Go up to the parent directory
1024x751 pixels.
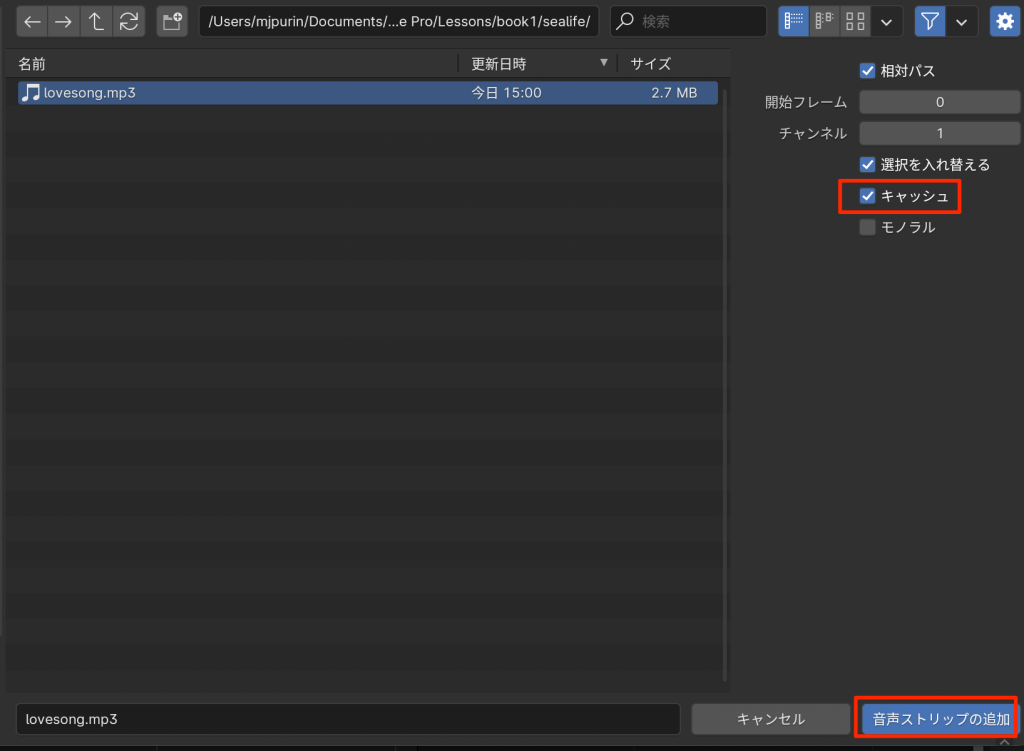(96, 21)
